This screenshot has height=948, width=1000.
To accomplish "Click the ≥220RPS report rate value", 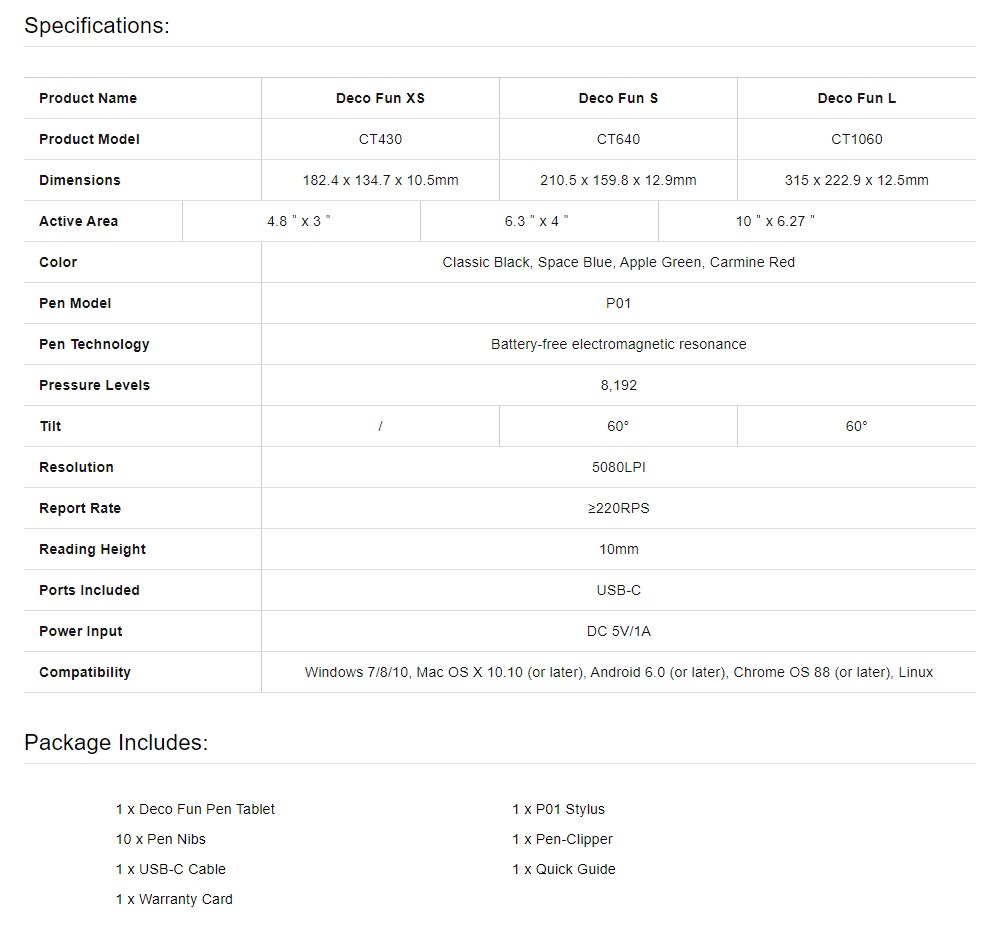I will pyautogui.click(x=618, y=508).
